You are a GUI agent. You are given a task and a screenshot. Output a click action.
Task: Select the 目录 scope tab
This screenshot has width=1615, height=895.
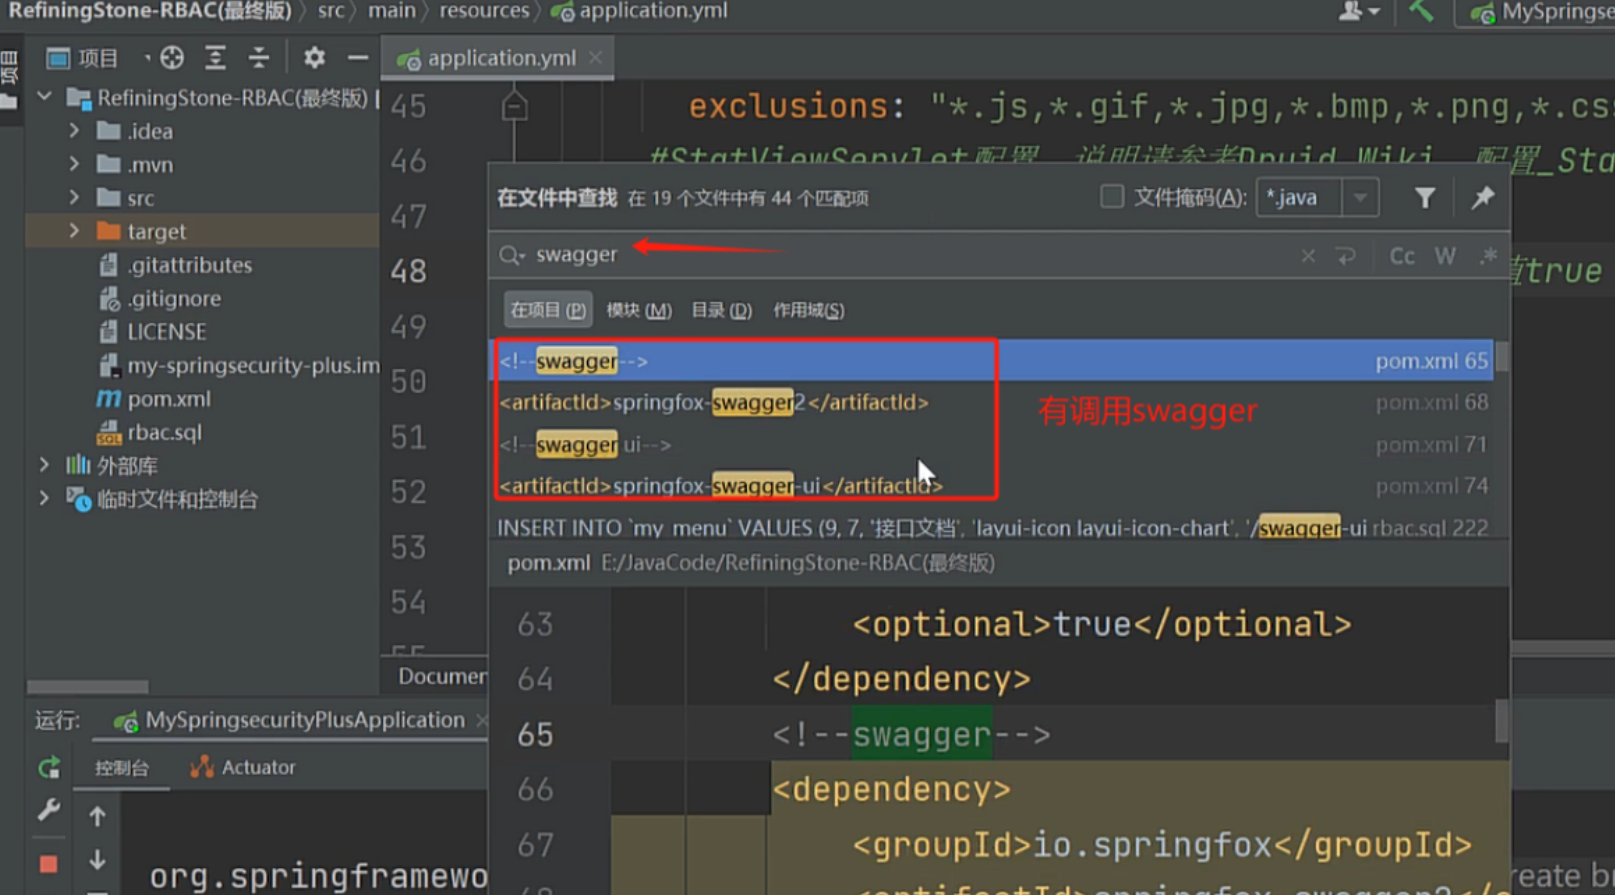click(x=721, y=310)
